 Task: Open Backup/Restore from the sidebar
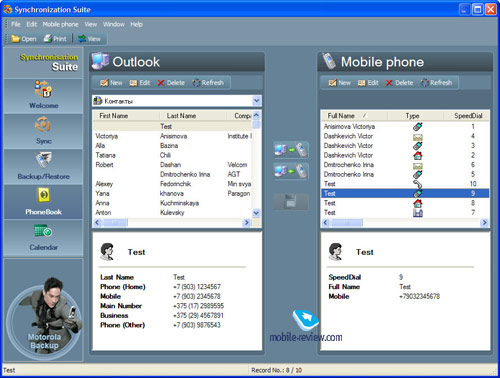tap(43, 167)
